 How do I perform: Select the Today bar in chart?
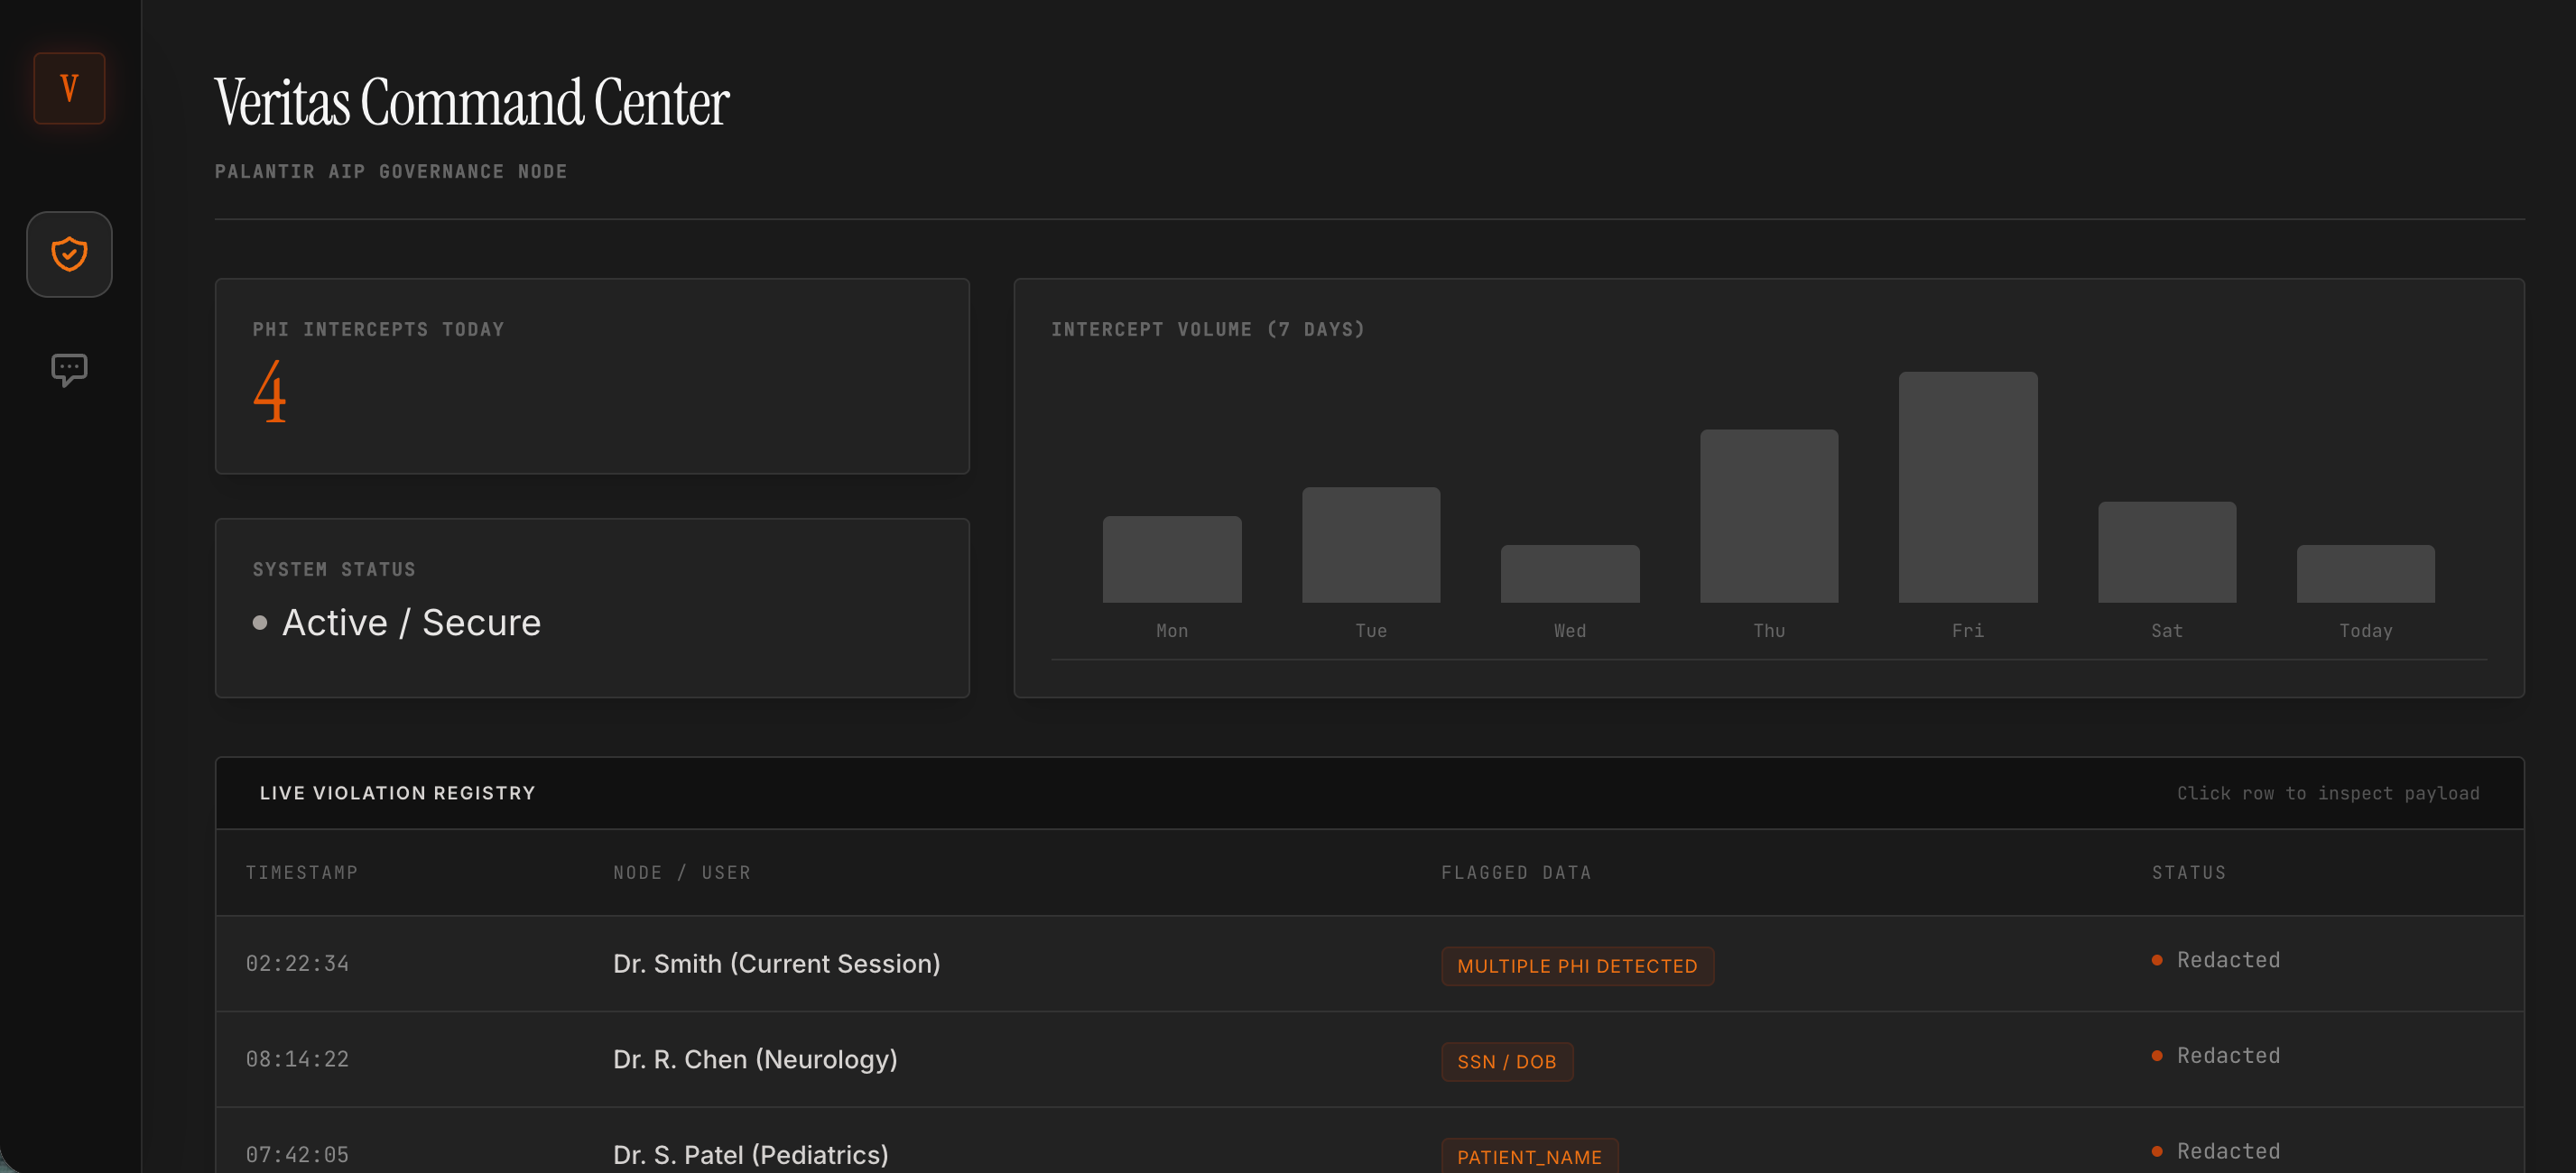coord(2365,574)
